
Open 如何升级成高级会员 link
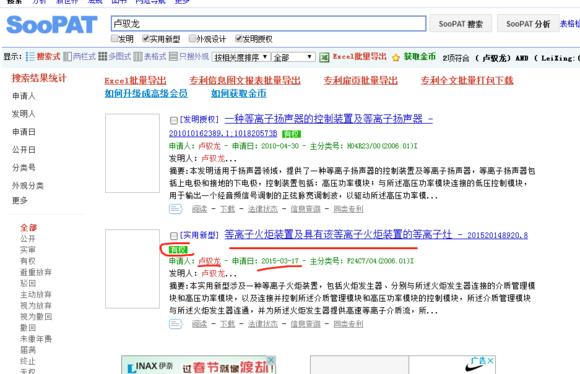(146, 93)
